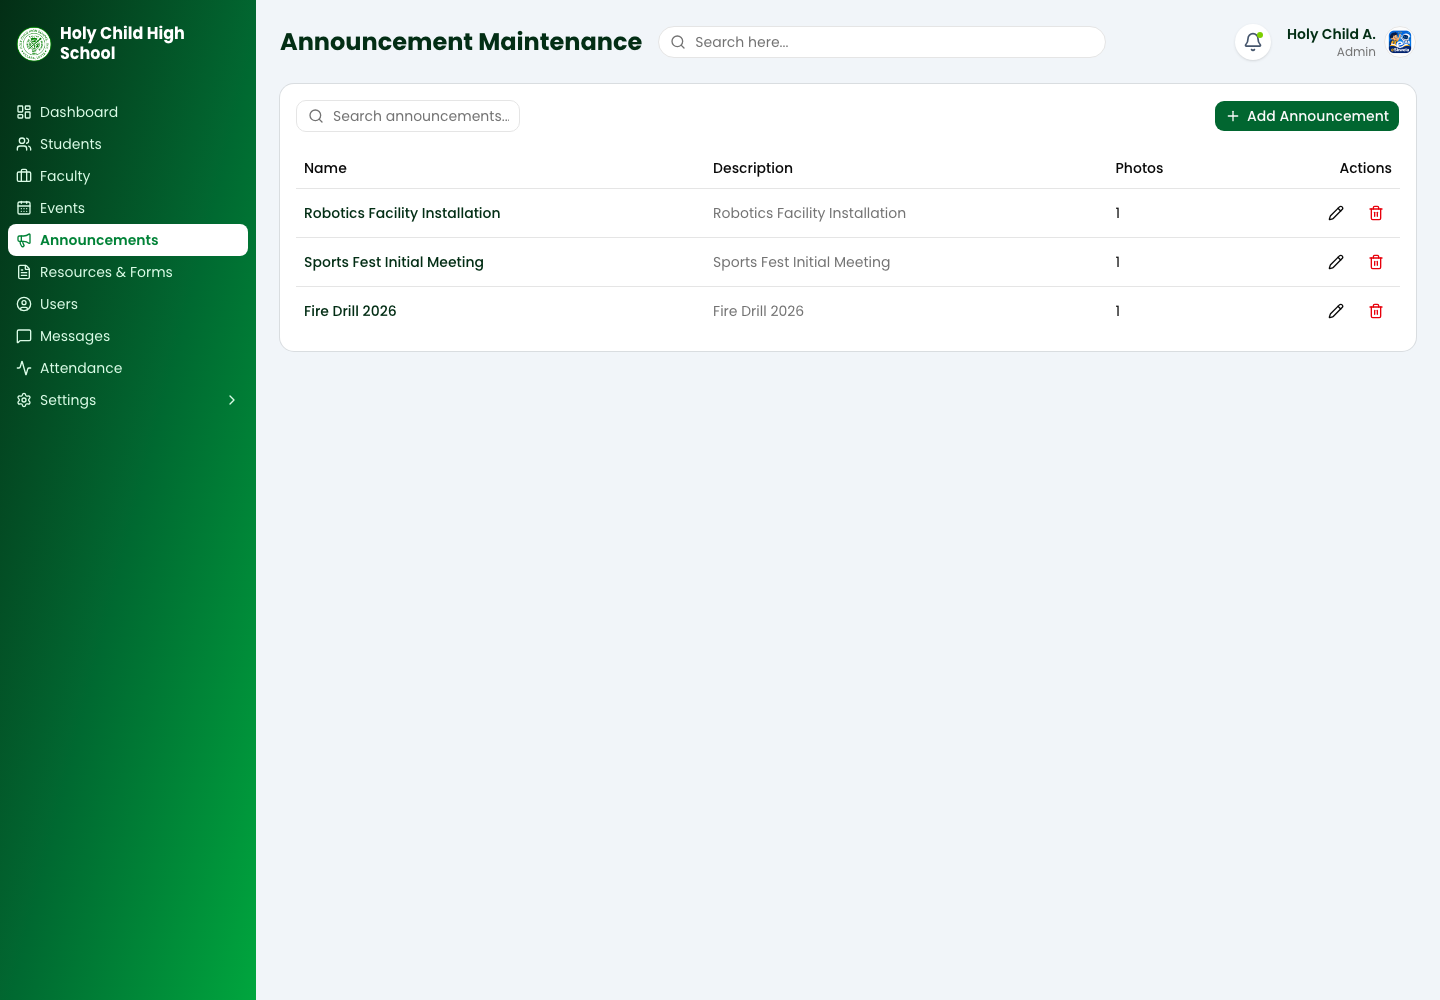
Task: Click the Robotics Facility Installation description text
Action: click(809, 213)
